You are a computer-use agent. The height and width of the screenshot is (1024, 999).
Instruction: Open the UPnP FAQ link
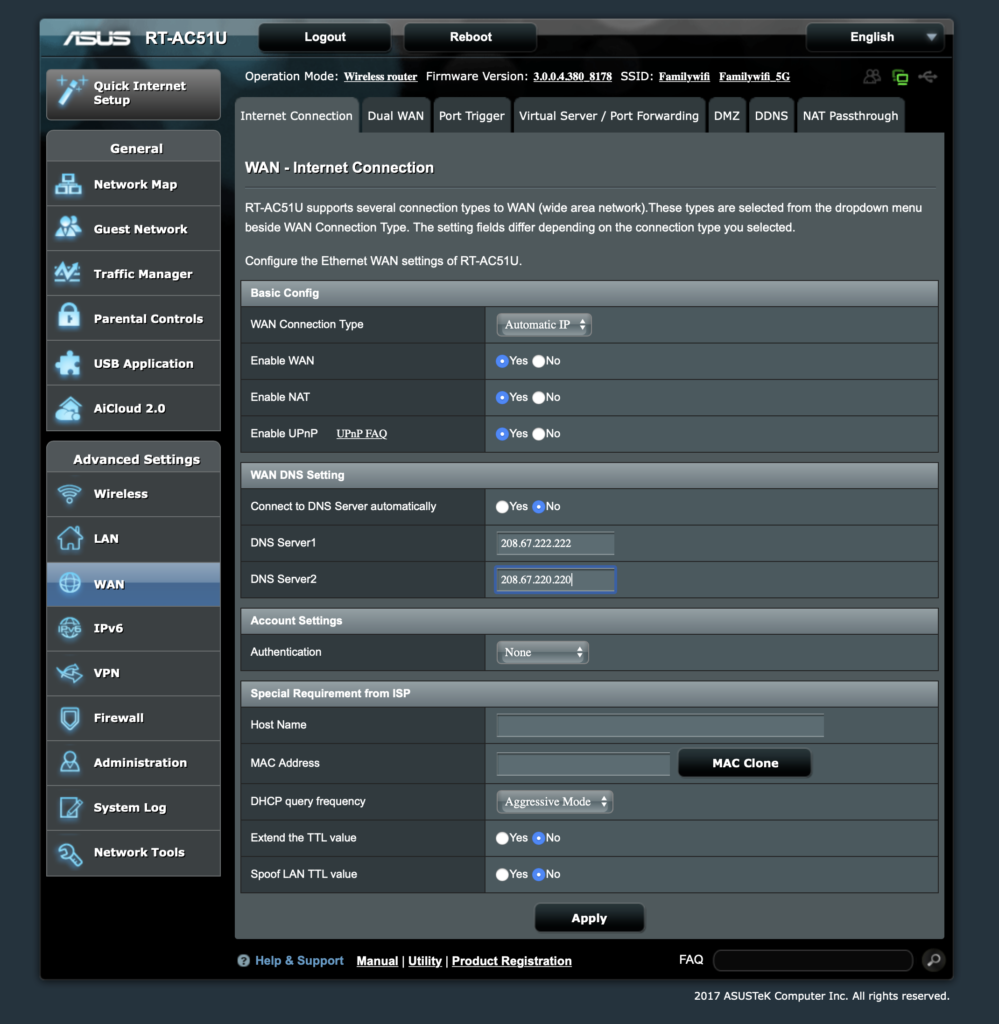coord(361,434)
